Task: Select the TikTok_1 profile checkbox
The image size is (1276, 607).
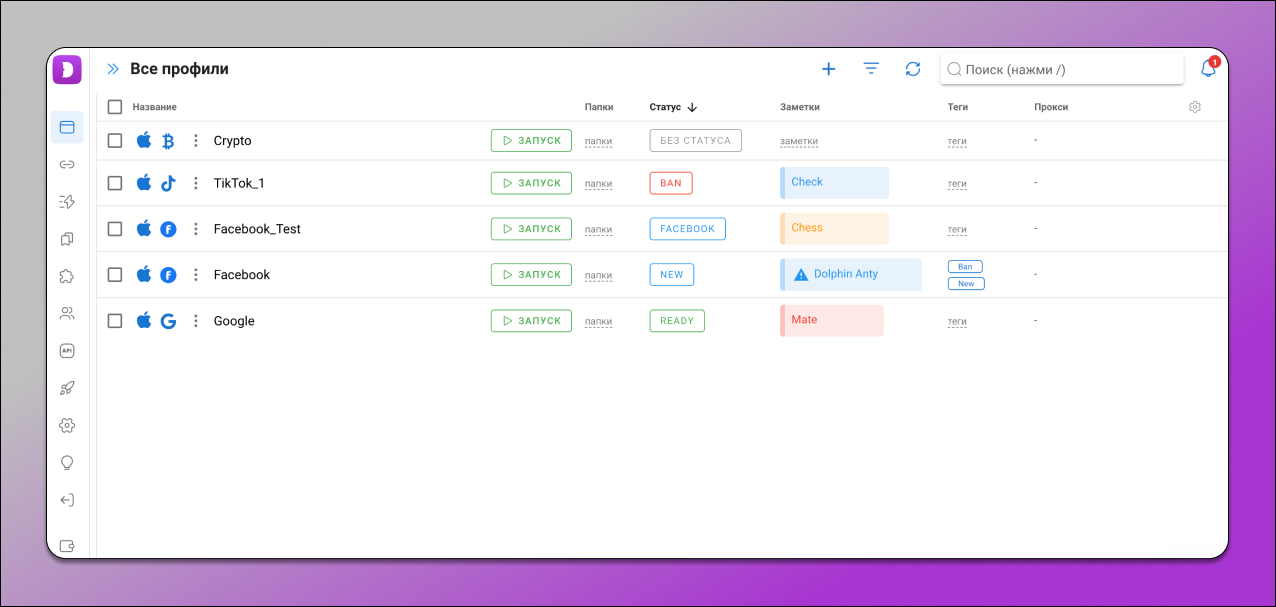Action: [115, 183]
